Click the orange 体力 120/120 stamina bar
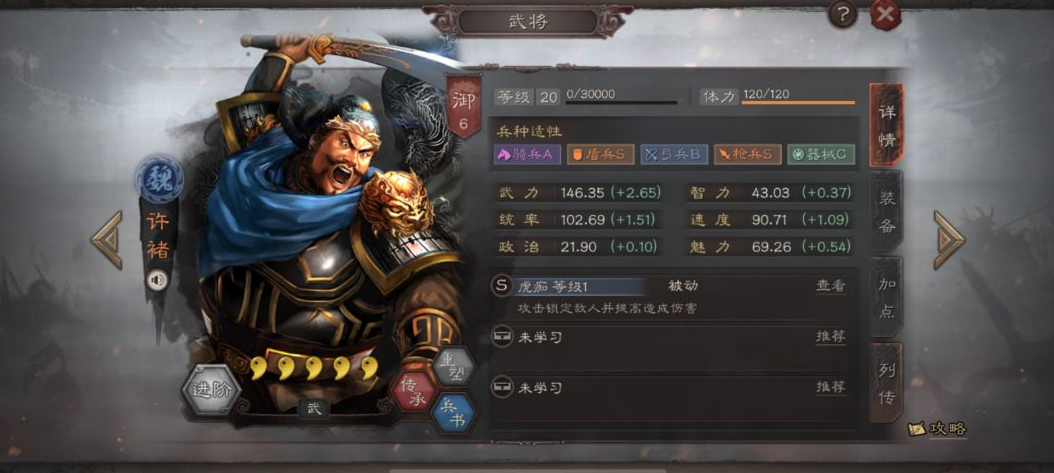Screen dimensions: 1054x473 (798, 103)
